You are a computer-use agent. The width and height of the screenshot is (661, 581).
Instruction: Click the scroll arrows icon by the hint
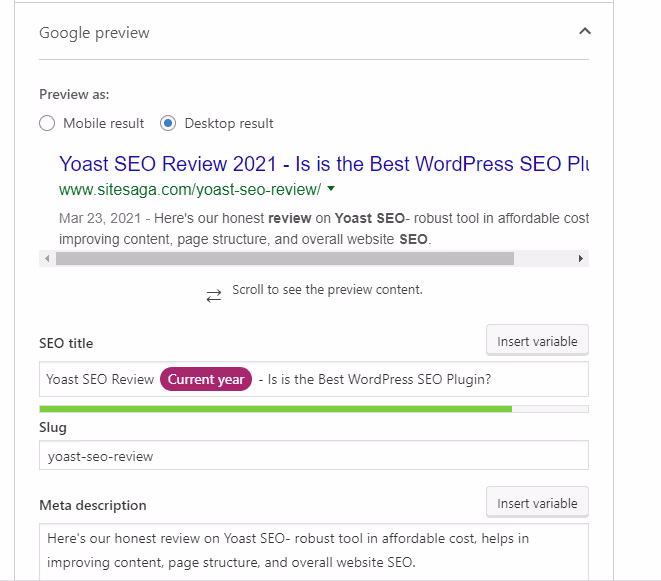(214, 296)
